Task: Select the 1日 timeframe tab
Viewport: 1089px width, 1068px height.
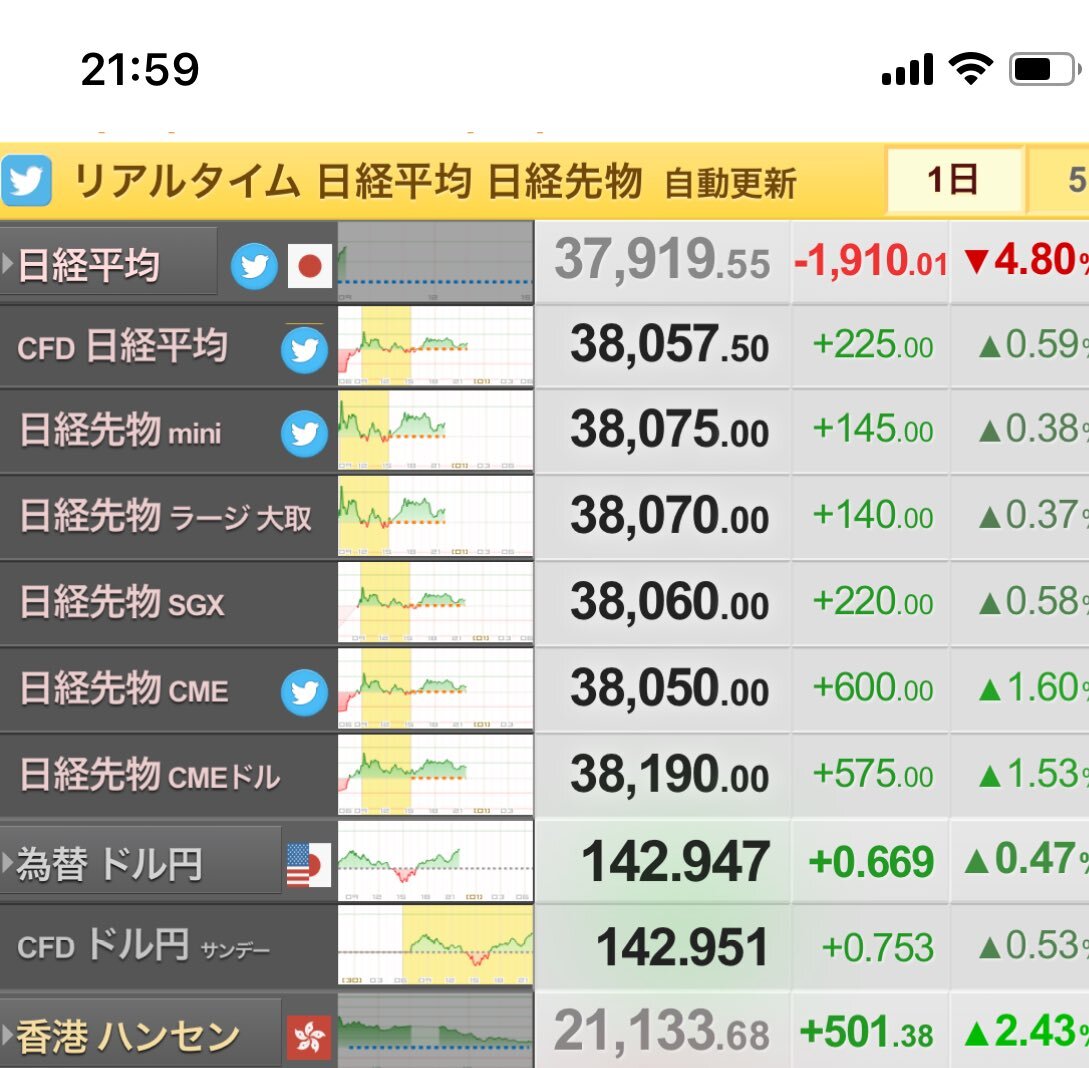Action: (x=955, y=178)
